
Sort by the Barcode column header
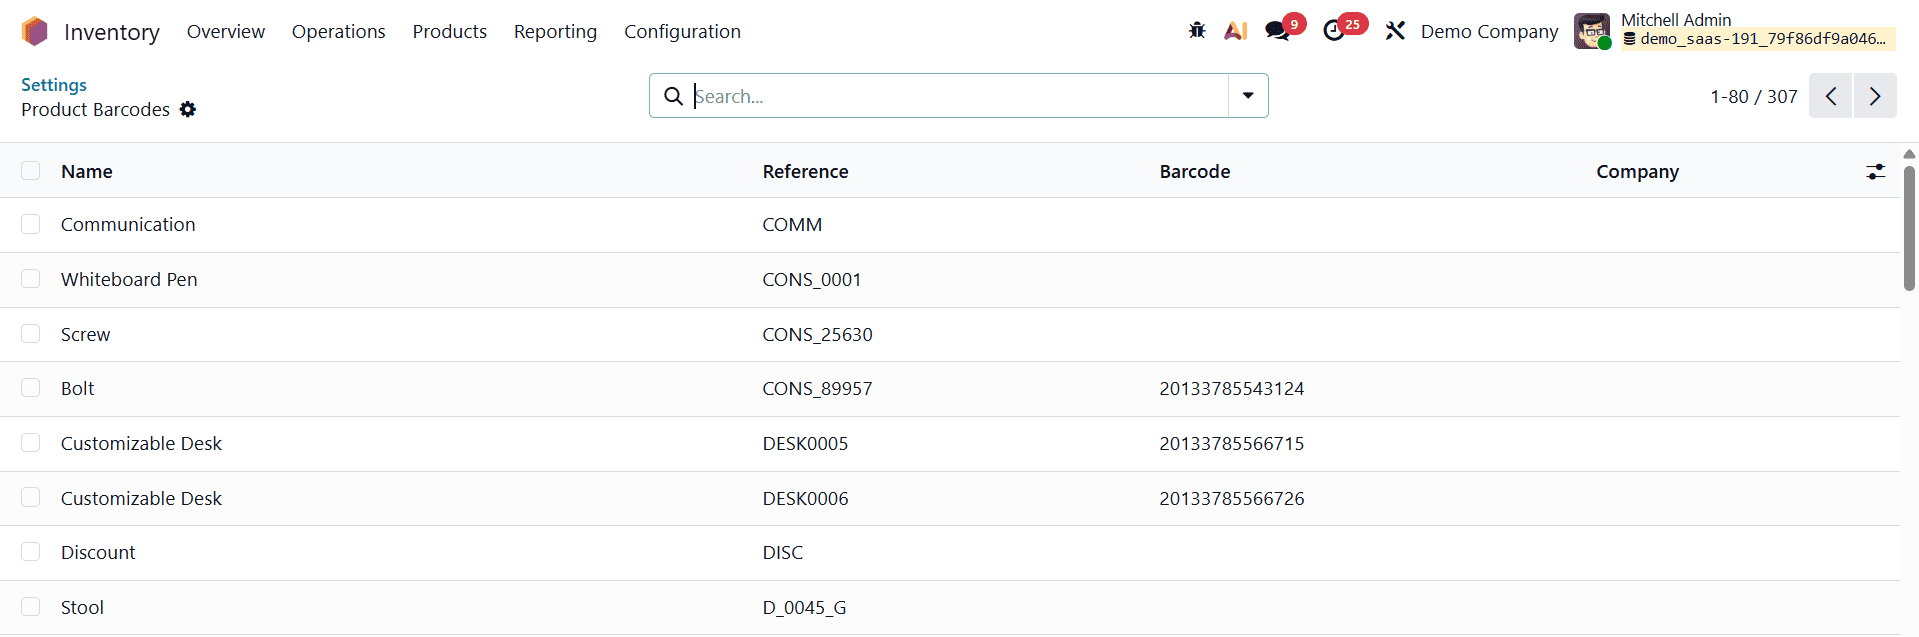(x=1195, y=171)
